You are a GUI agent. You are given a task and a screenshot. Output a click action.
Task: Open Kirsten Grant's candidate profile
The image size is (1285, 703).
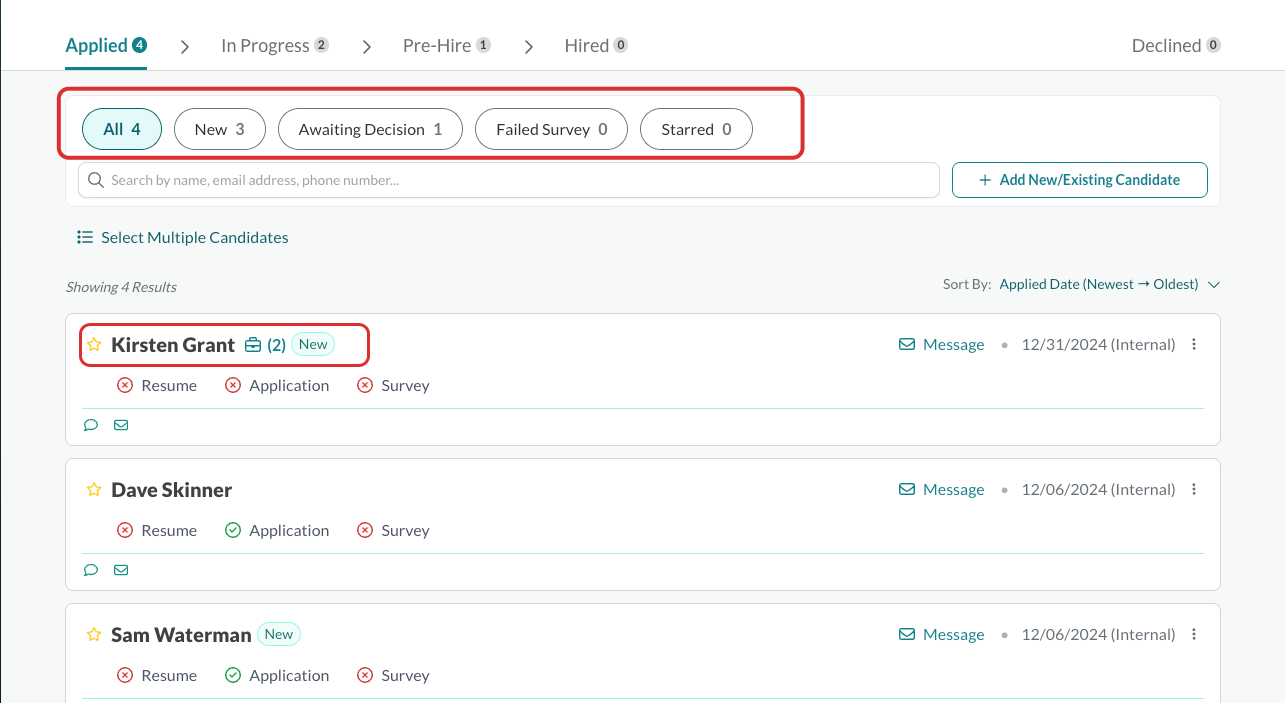[173, 345]
